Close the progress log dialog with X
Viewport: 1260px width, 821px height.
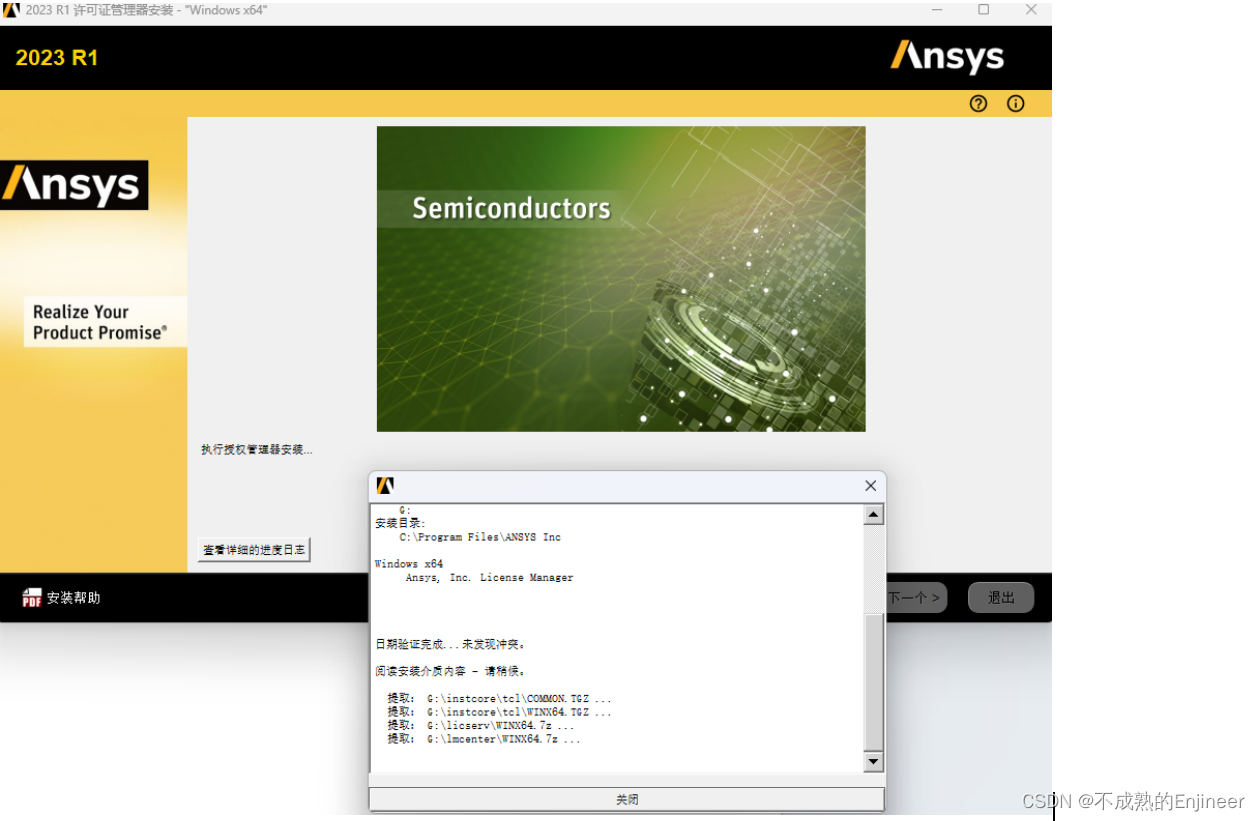click(870, 486)
